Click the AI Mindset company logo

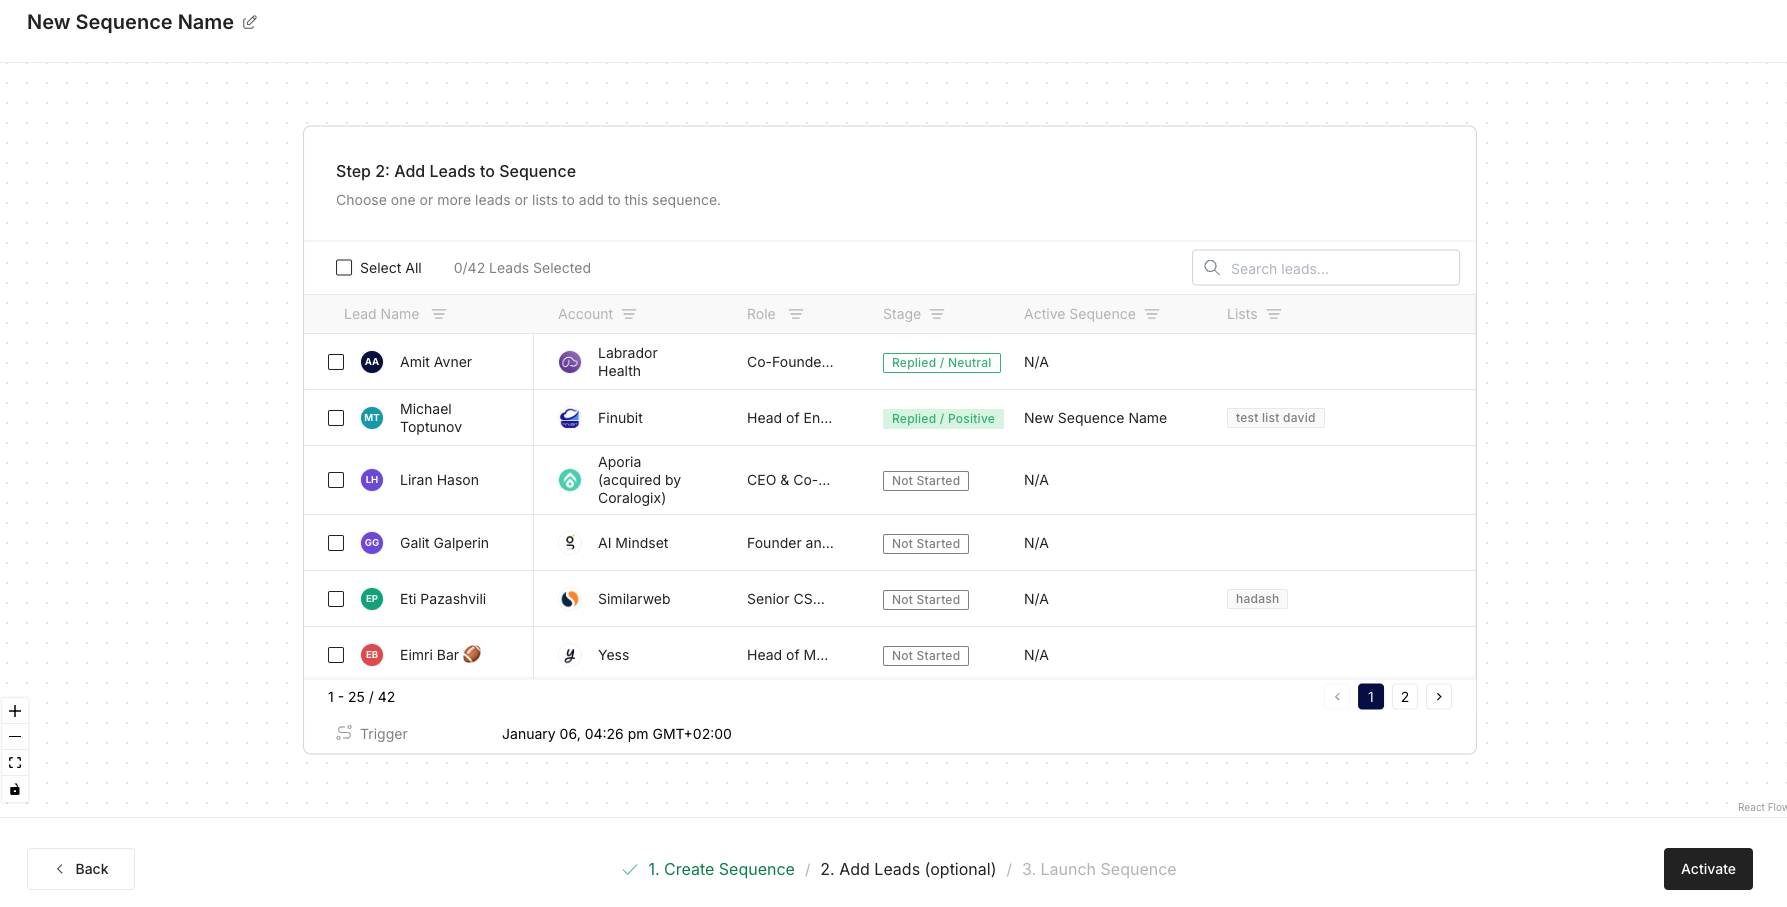click(x=570, y=543)
